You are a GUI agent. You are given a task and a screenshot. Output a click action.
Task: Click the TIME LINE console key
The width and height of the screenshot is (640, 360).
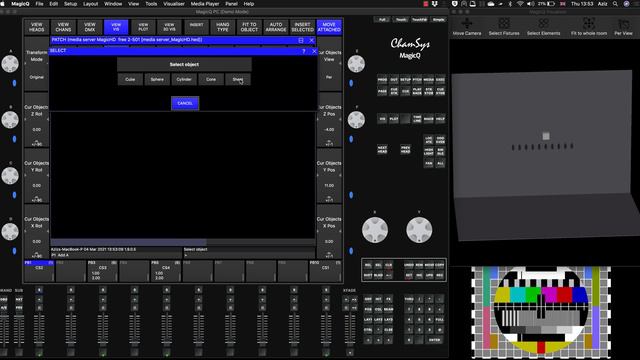tap(417, 119)
